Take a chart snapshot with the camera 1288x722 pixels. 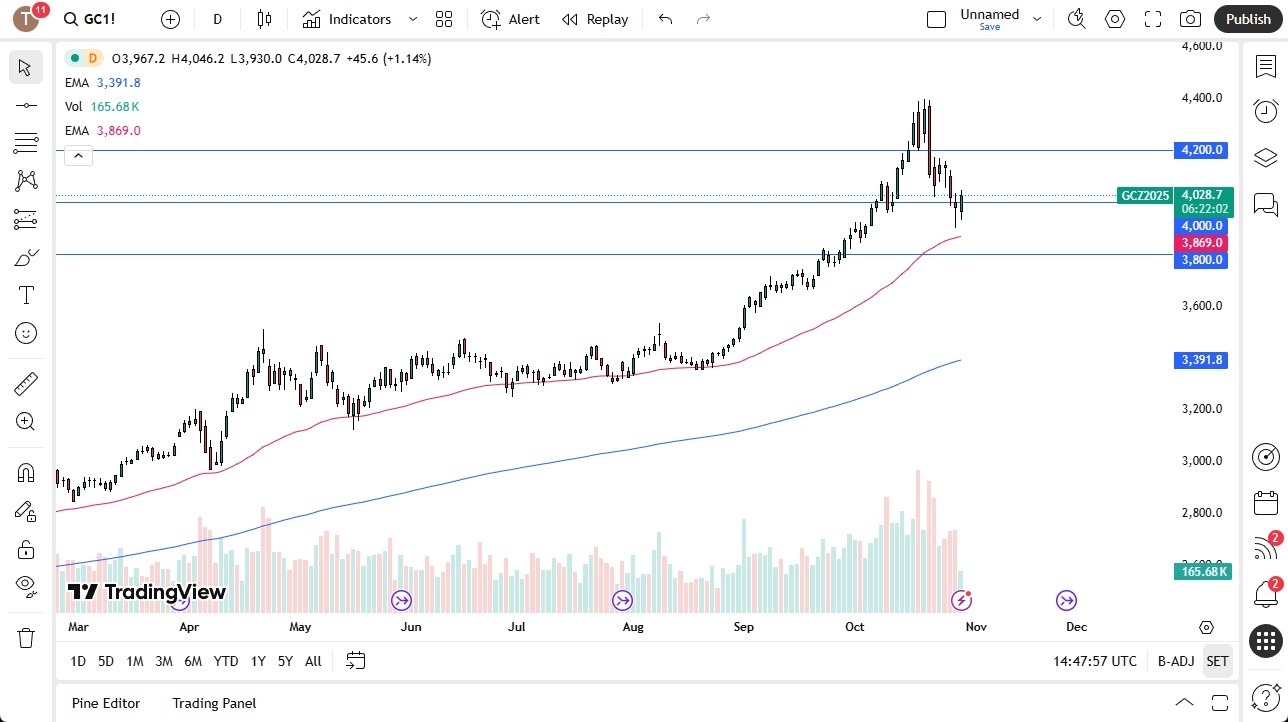(1190, 19)
